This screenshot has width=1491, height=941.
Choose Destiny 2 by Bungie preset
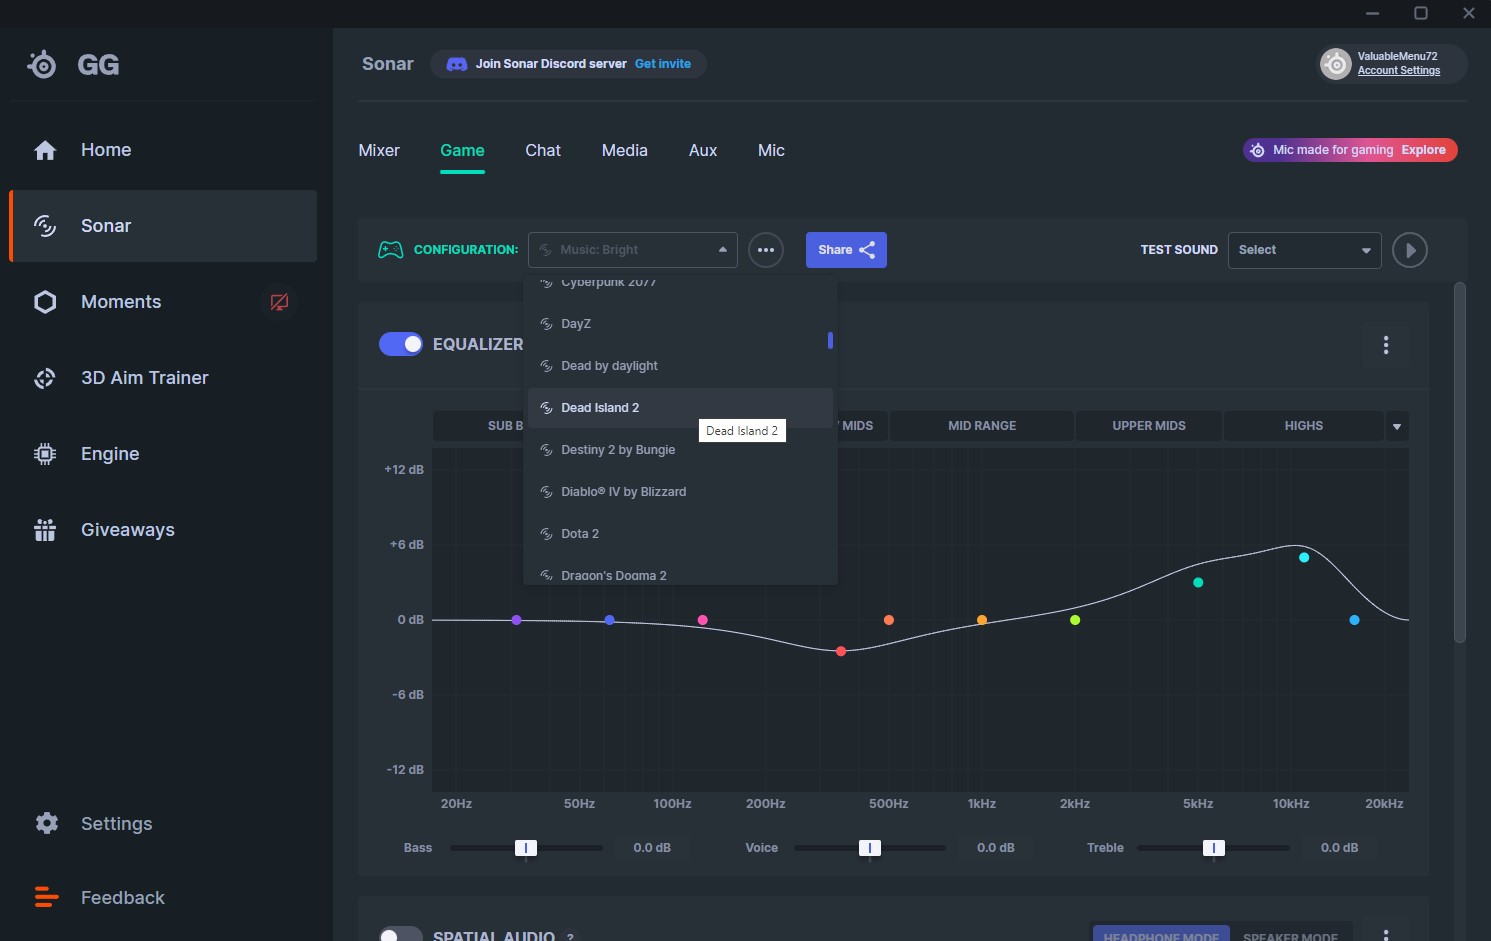coord(617,450)
